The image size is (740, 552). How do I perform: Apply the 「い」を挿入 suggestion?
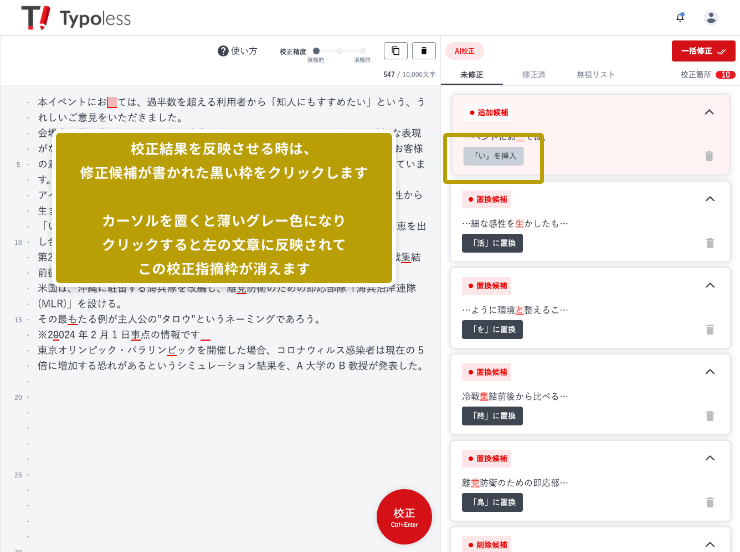click(x=494, y=156)
